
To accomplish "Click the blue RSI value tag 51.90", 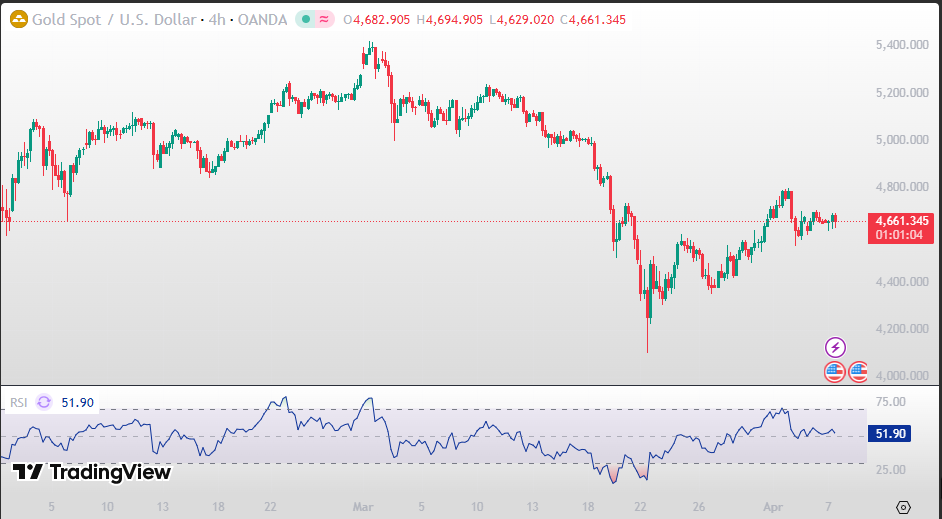I will [x=890, y=434].
